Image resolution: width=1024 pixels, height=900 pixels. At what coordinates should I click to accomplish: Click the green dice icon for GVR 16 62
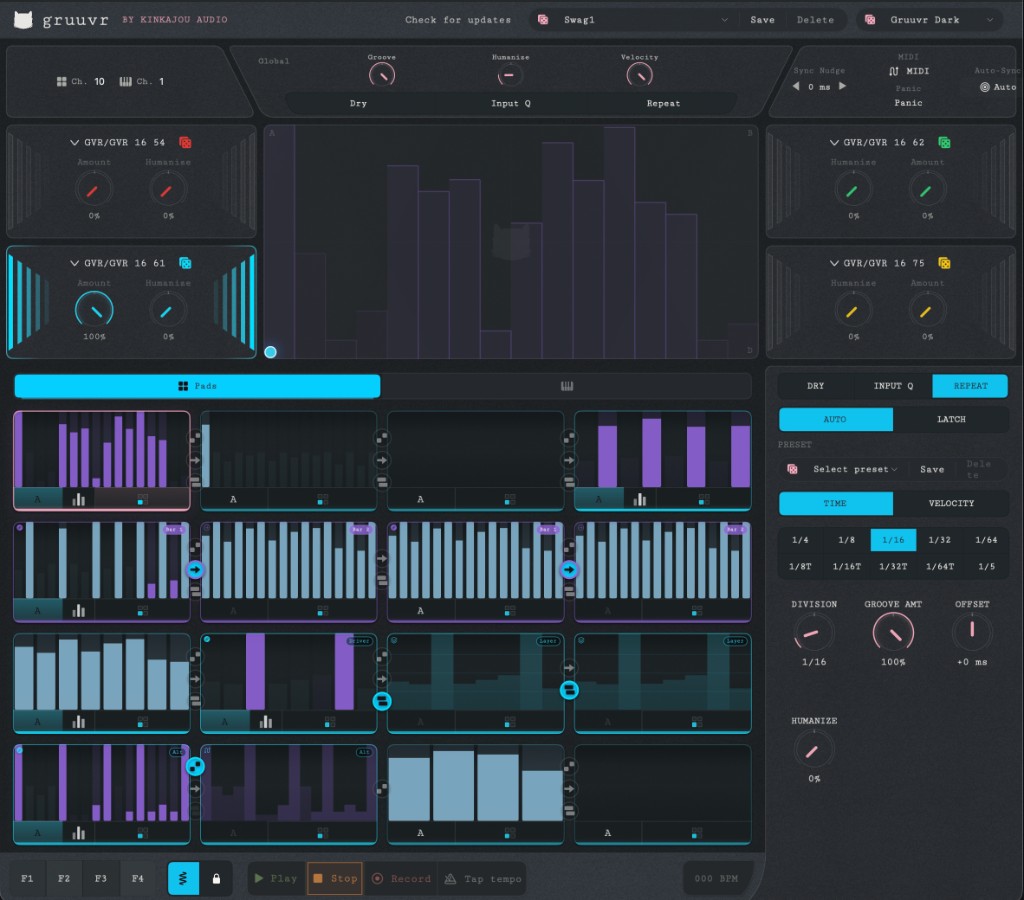944,142
